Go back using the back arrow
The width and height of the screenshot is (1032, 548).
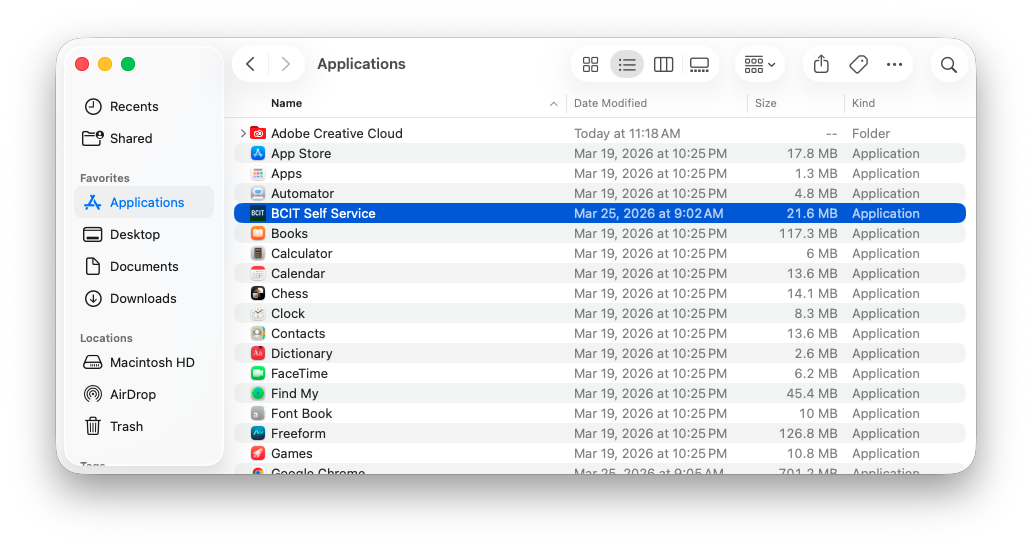(251, 65)
